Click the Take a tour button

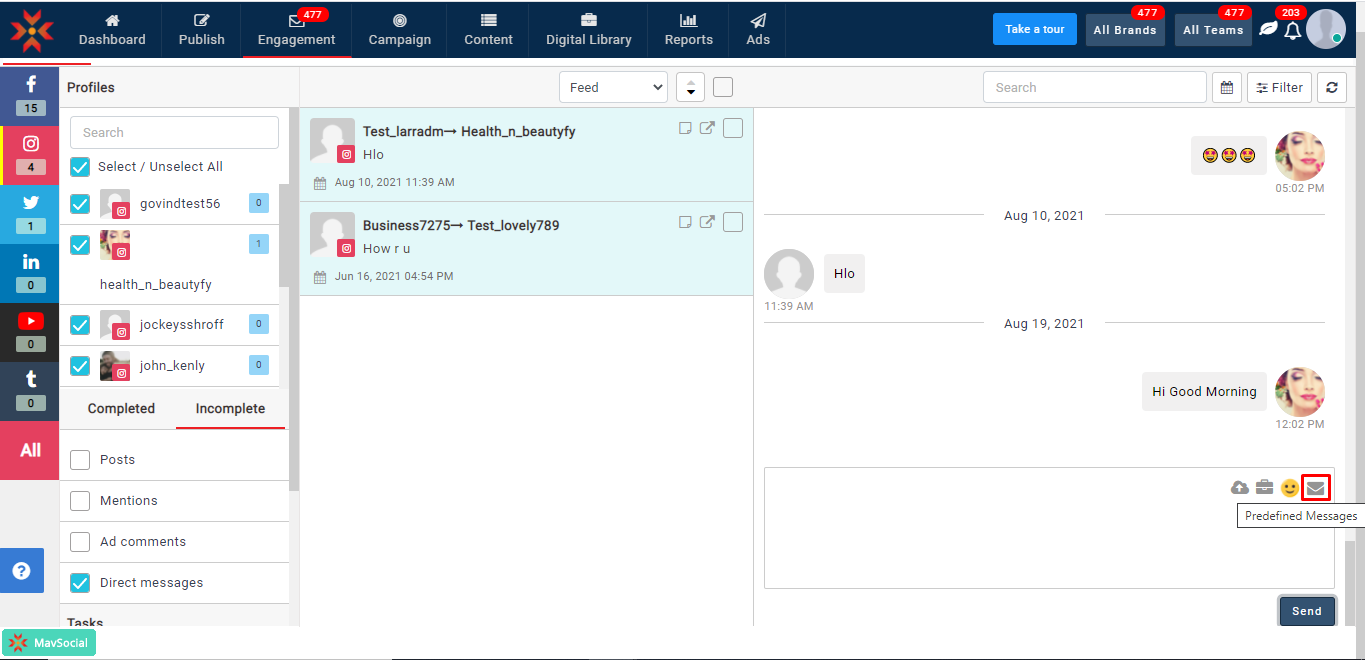pos(1034,29)
